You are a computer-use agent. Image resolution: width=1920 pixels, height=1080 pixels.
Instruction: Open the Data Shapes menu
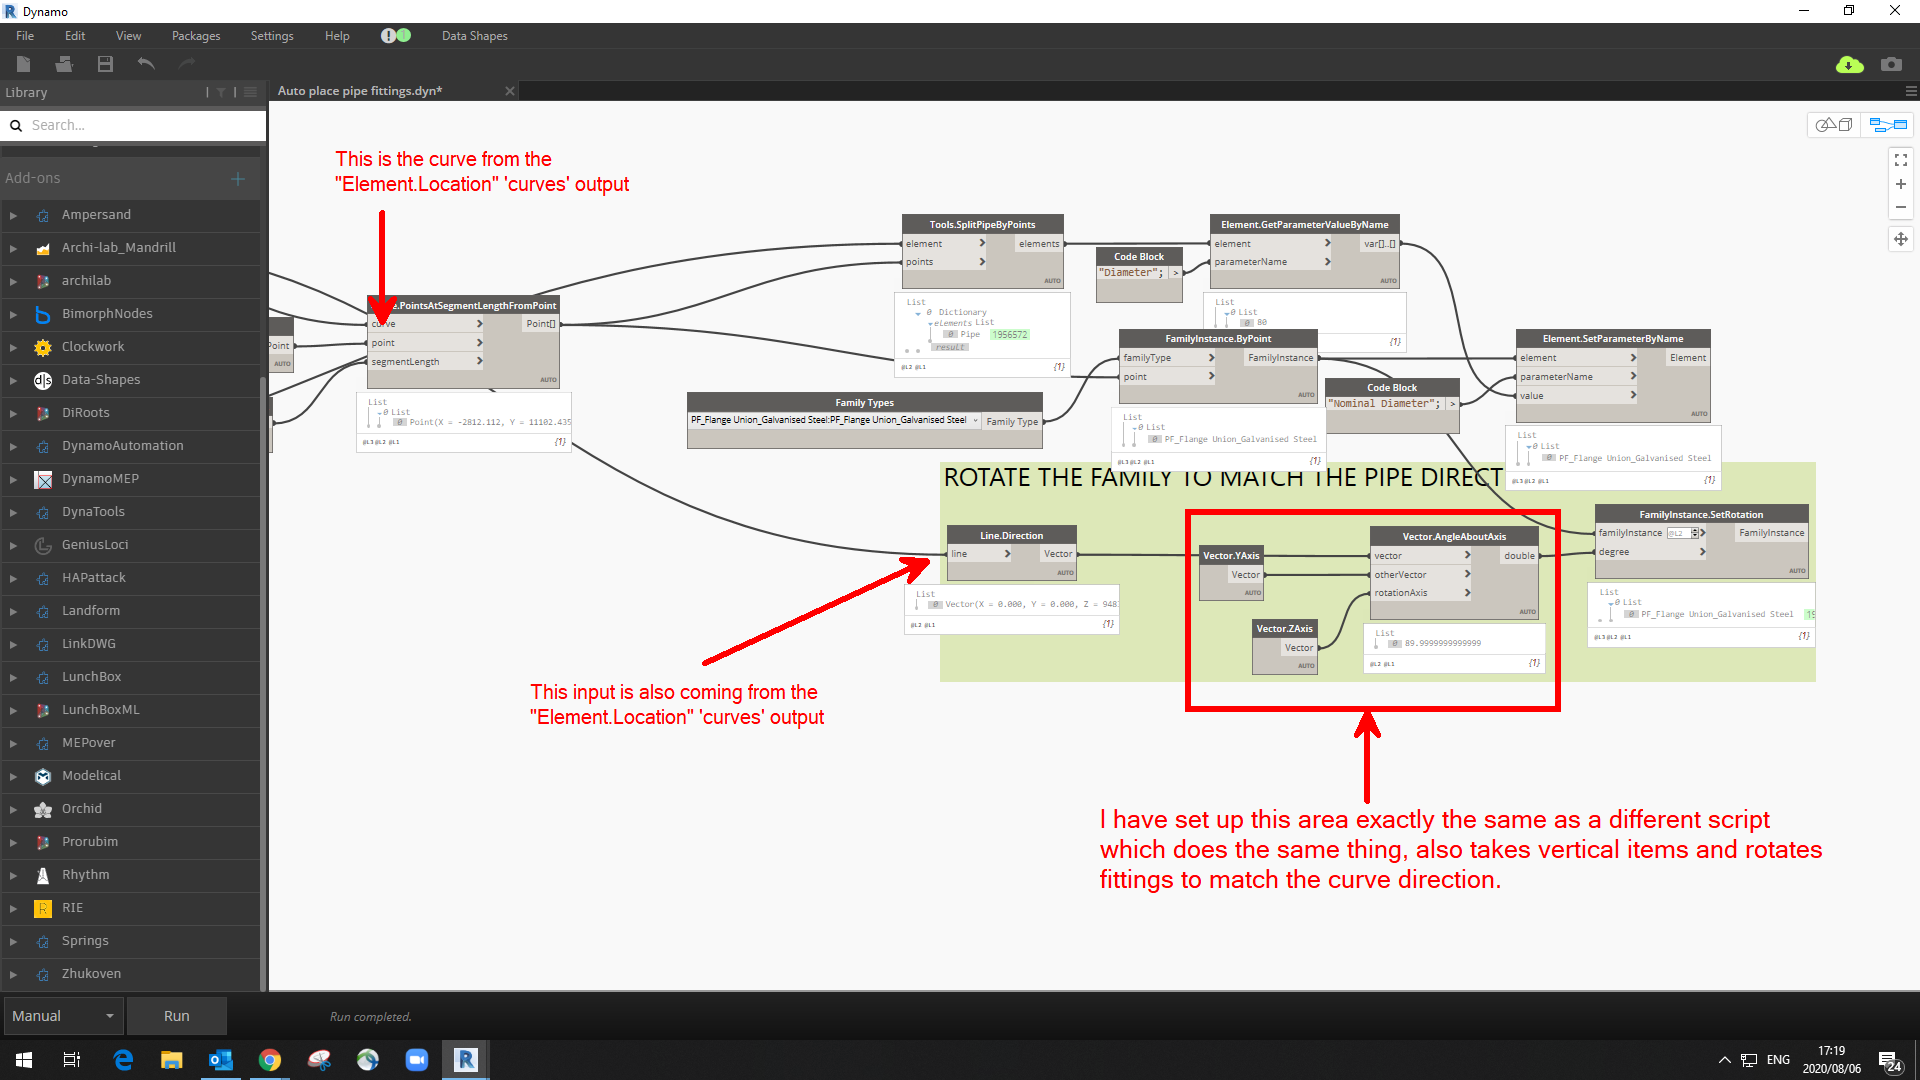click(474, 36)
